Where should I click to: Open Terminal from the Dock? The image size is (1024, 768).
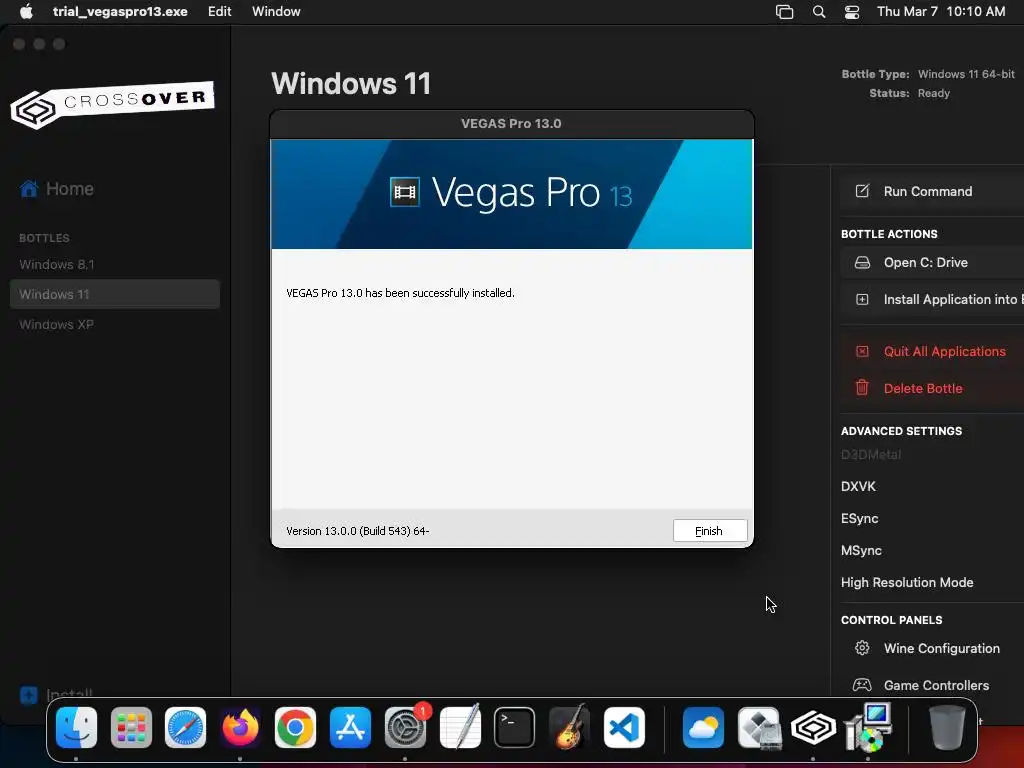pyautogui.click(x=515, y=728)
